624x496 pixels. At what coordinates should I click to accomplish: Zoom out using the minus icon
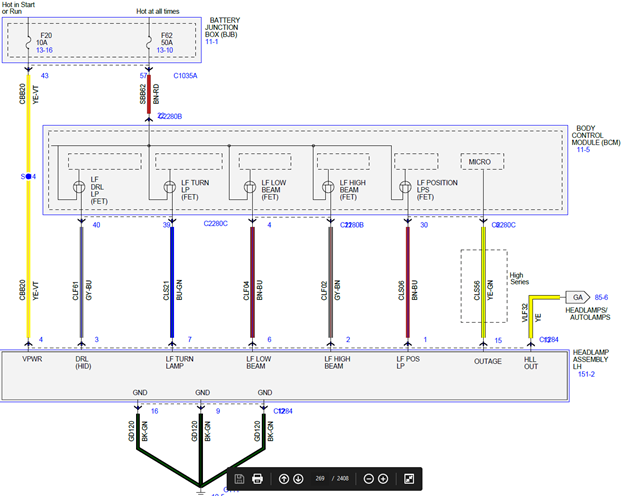pos(369,479)
